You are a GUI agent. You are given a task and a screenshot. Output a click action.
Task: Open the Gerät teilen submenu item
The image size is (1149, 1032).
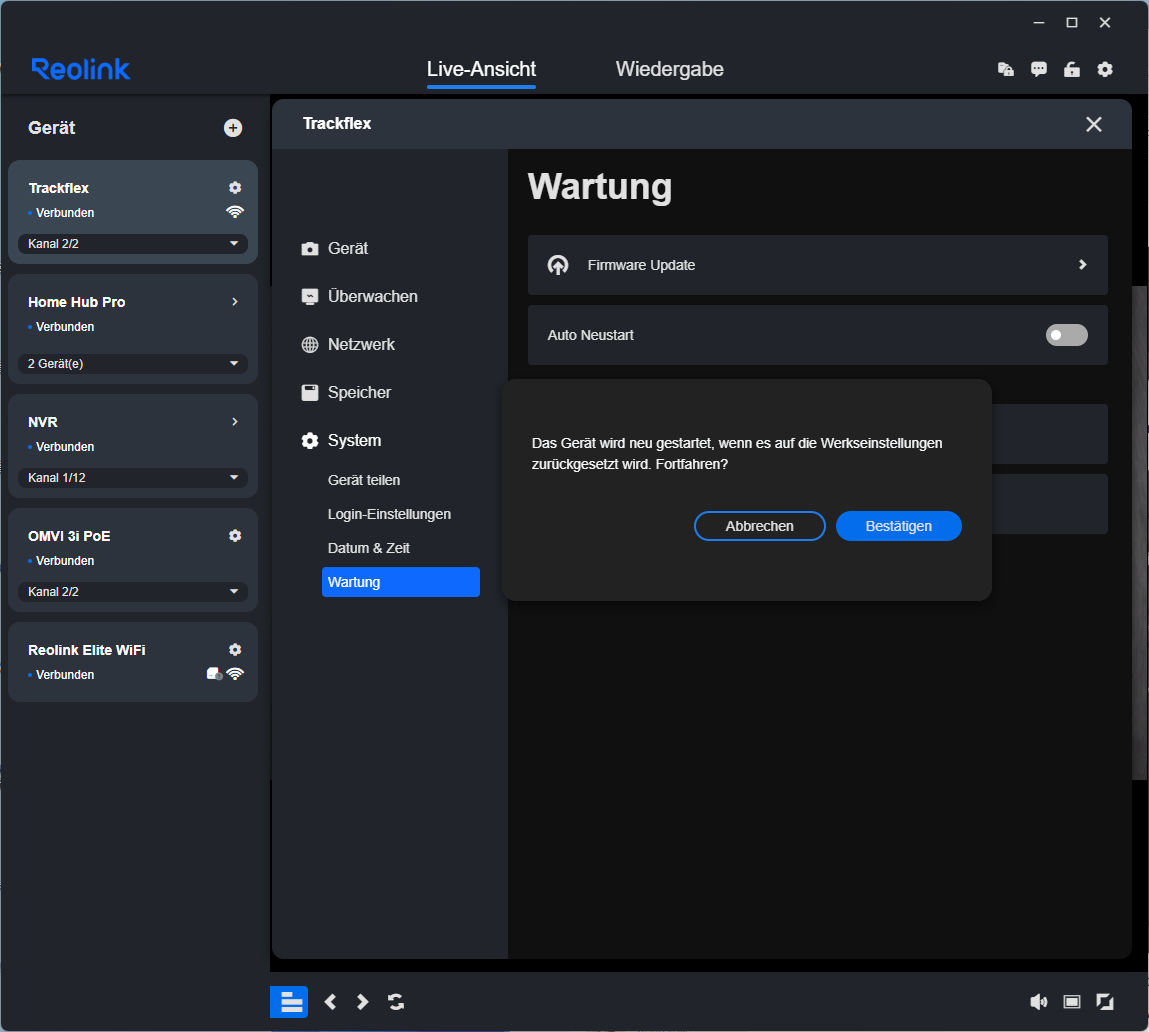point(363,480)
